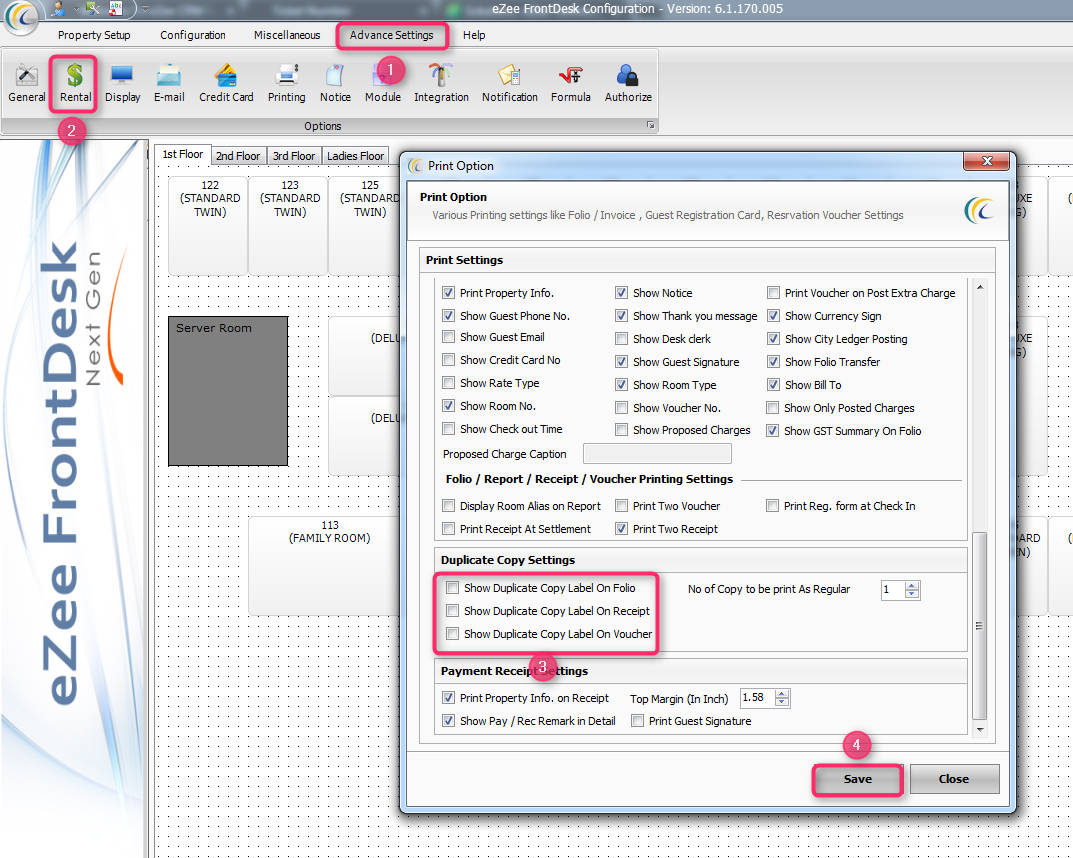
Task: Click the Abc language quick access icon
Action: point(116,8)
